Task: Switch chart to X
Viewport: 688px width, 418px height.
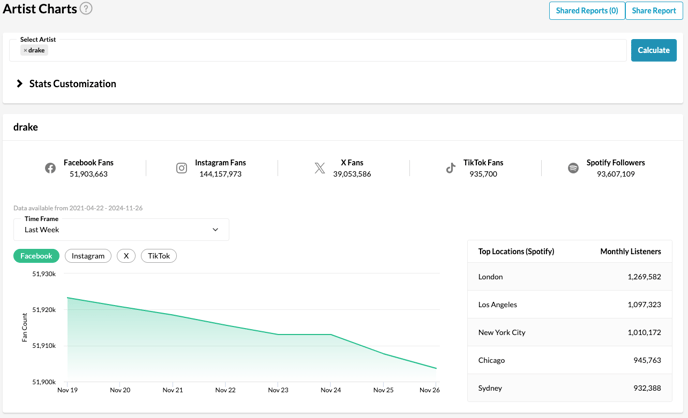Action: 126,256
